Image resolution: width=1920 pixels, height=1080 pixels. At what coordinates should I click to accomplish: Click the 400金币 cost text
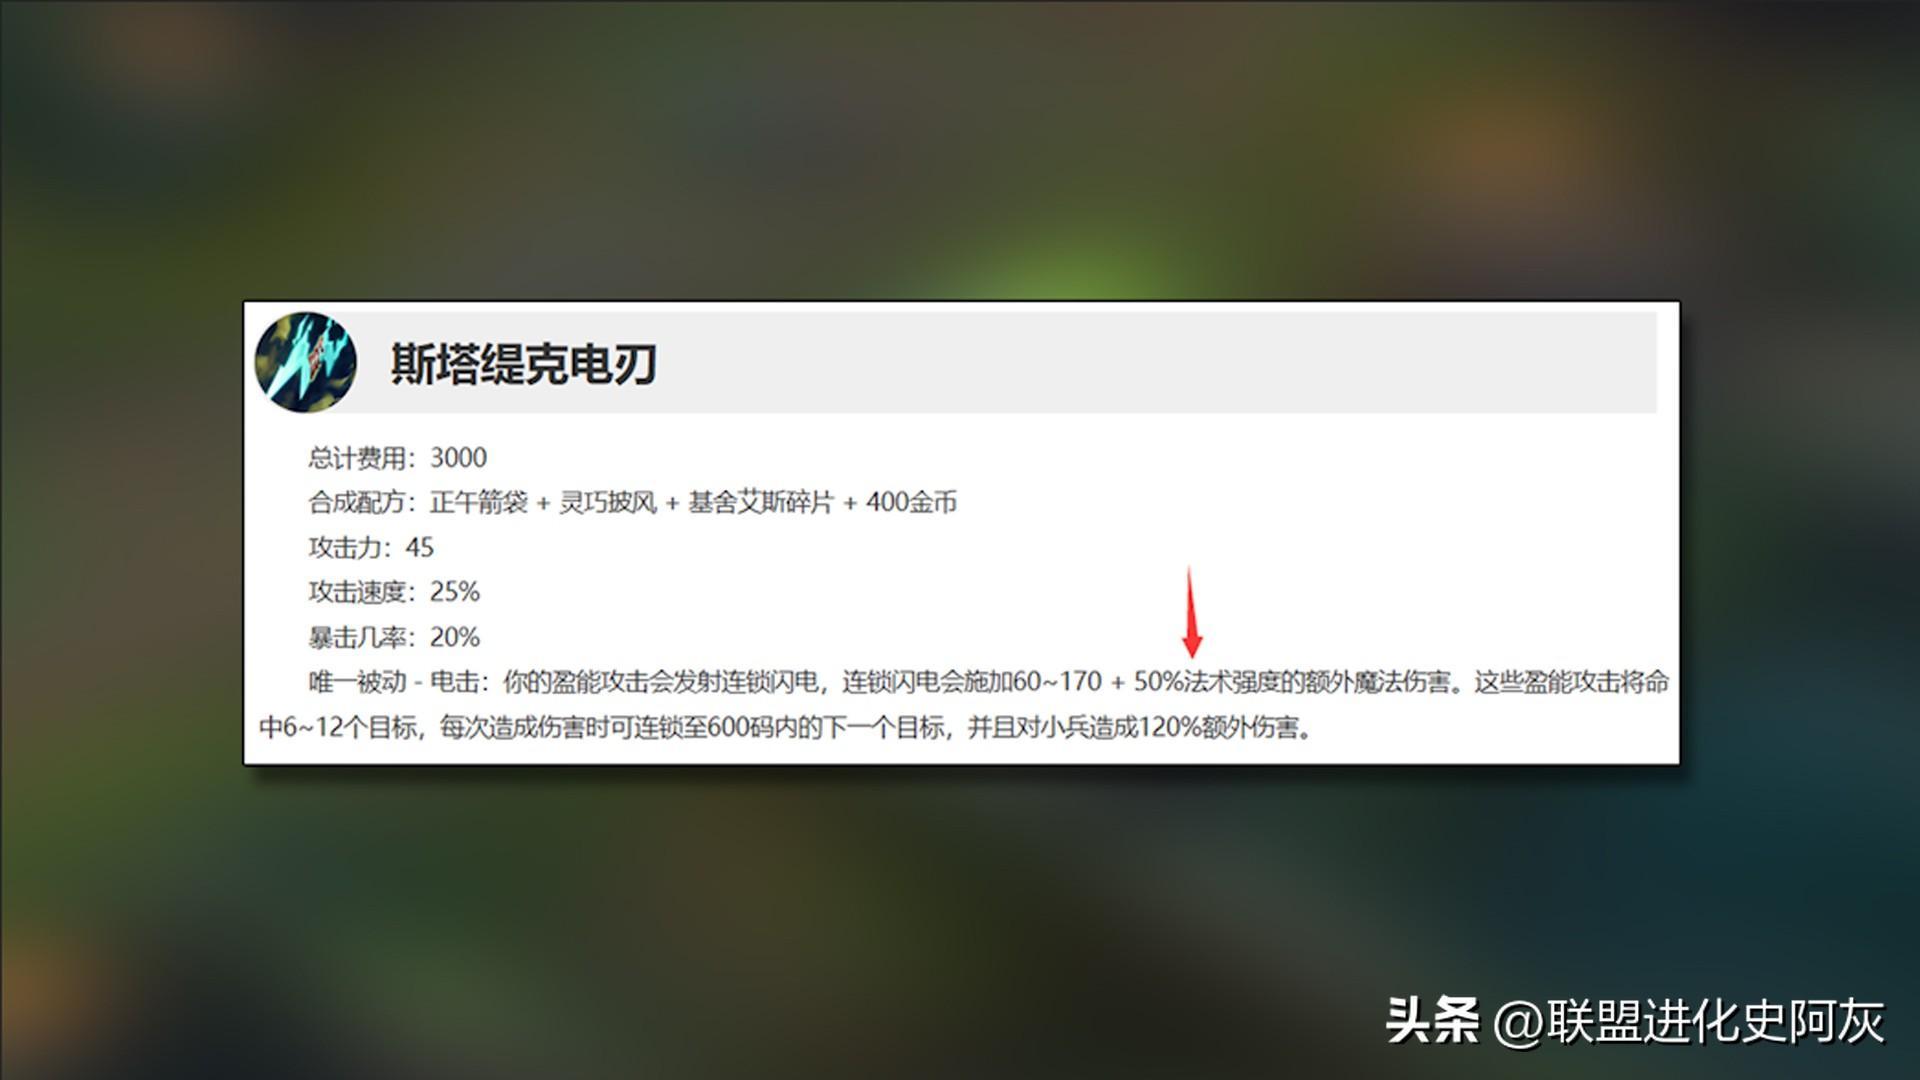point(911,502)
